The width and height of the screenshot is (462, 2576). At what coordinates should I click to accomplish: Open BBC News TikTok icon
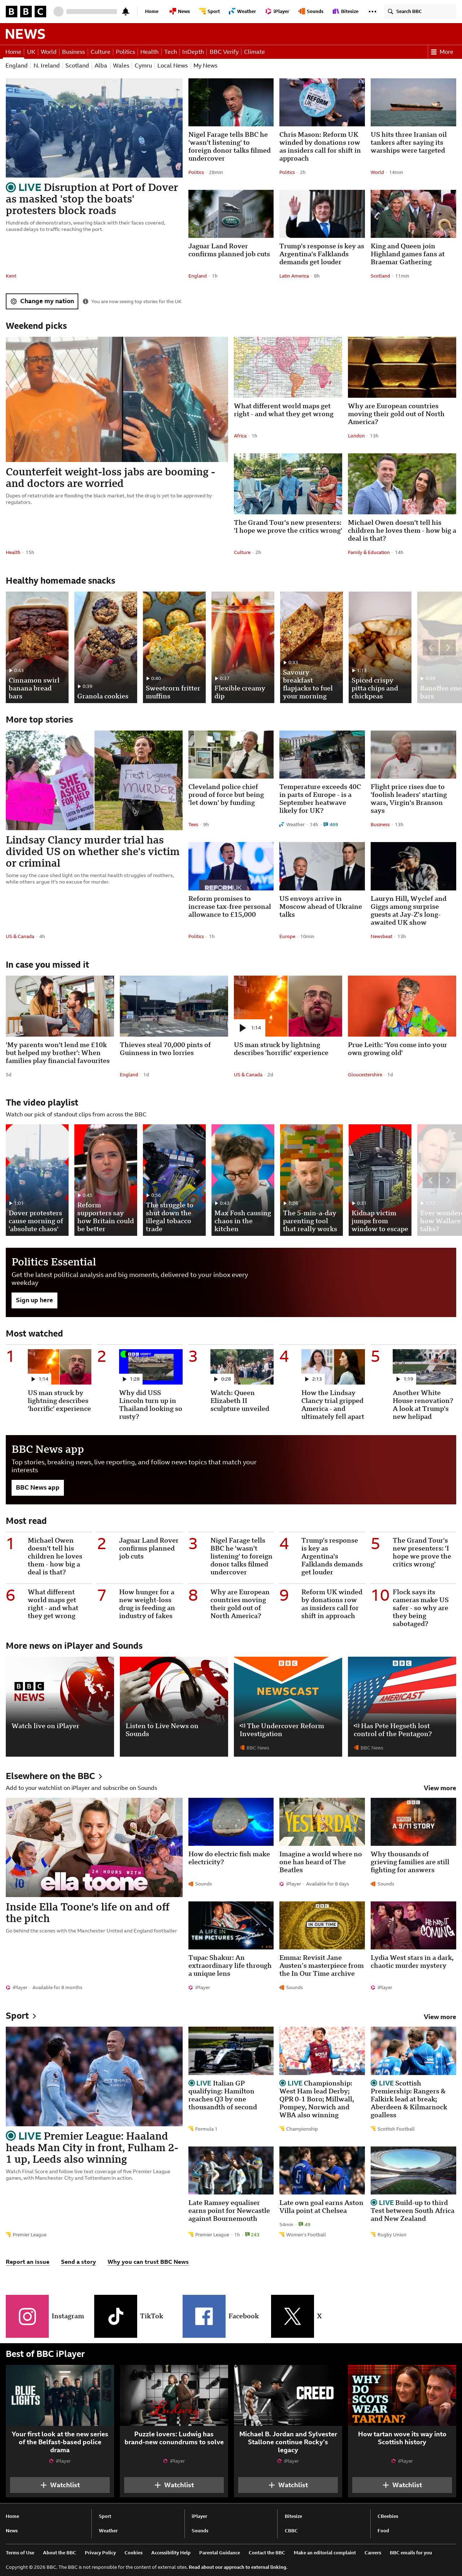[x=115, y=2316]
